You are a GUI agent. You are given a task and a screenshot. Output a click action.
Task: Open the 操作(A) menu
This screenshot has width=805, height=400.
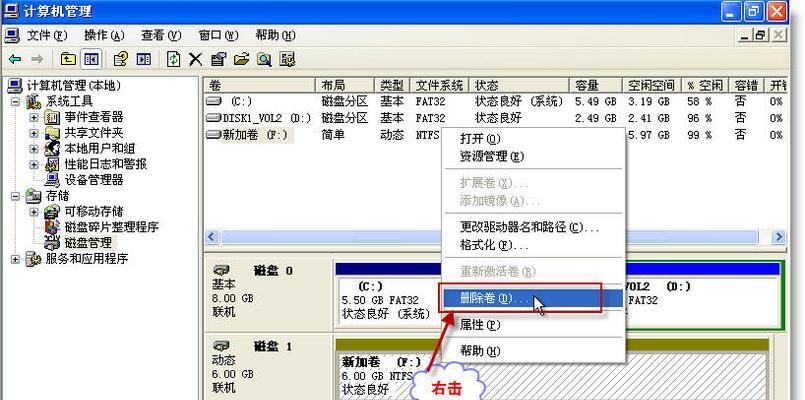coord(104,35)
